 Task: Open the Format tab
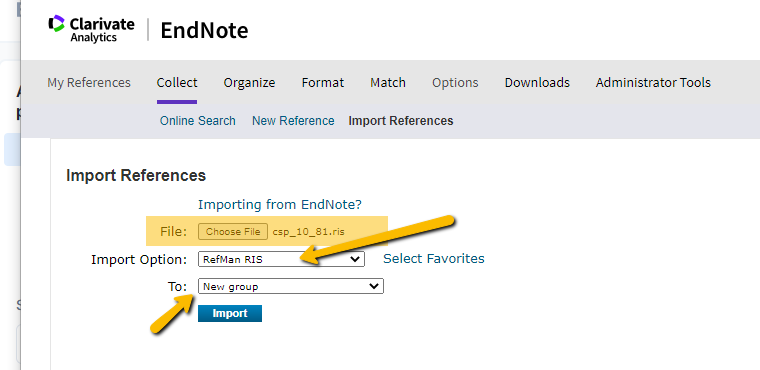click(323, 83)
